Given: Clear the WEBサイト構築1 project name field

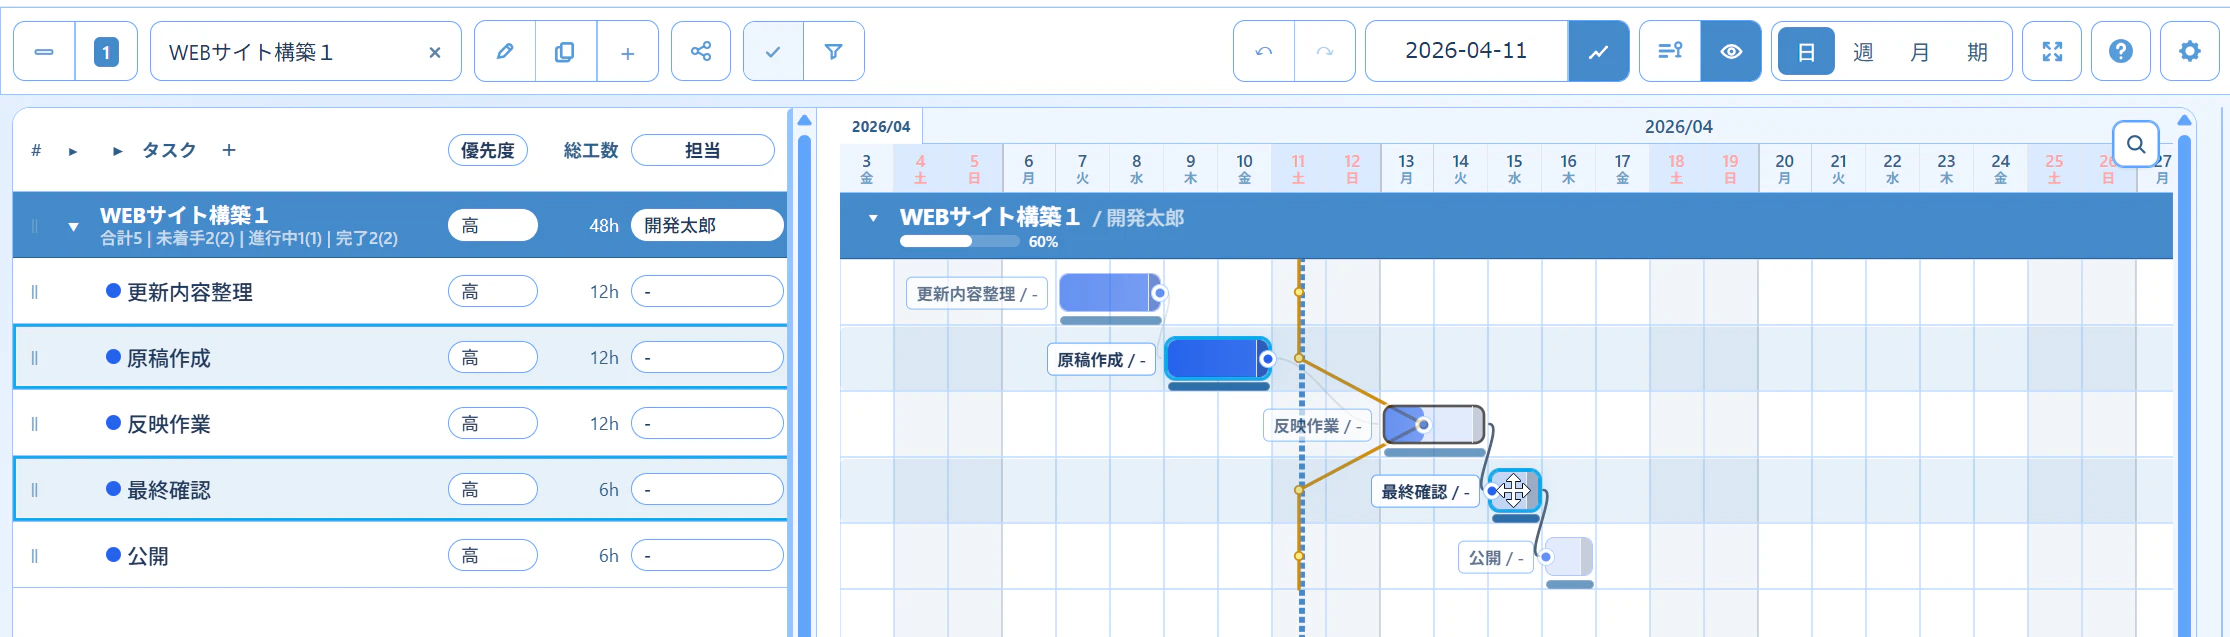Looking at the screenshot, I should click(x=435, y=53).
